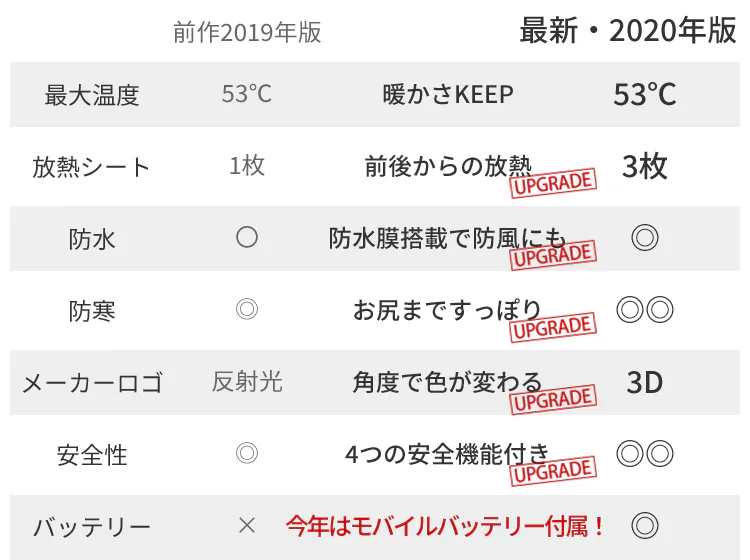Click the UPGRADE stamp in 安全性 row

[x=553, y=470]
